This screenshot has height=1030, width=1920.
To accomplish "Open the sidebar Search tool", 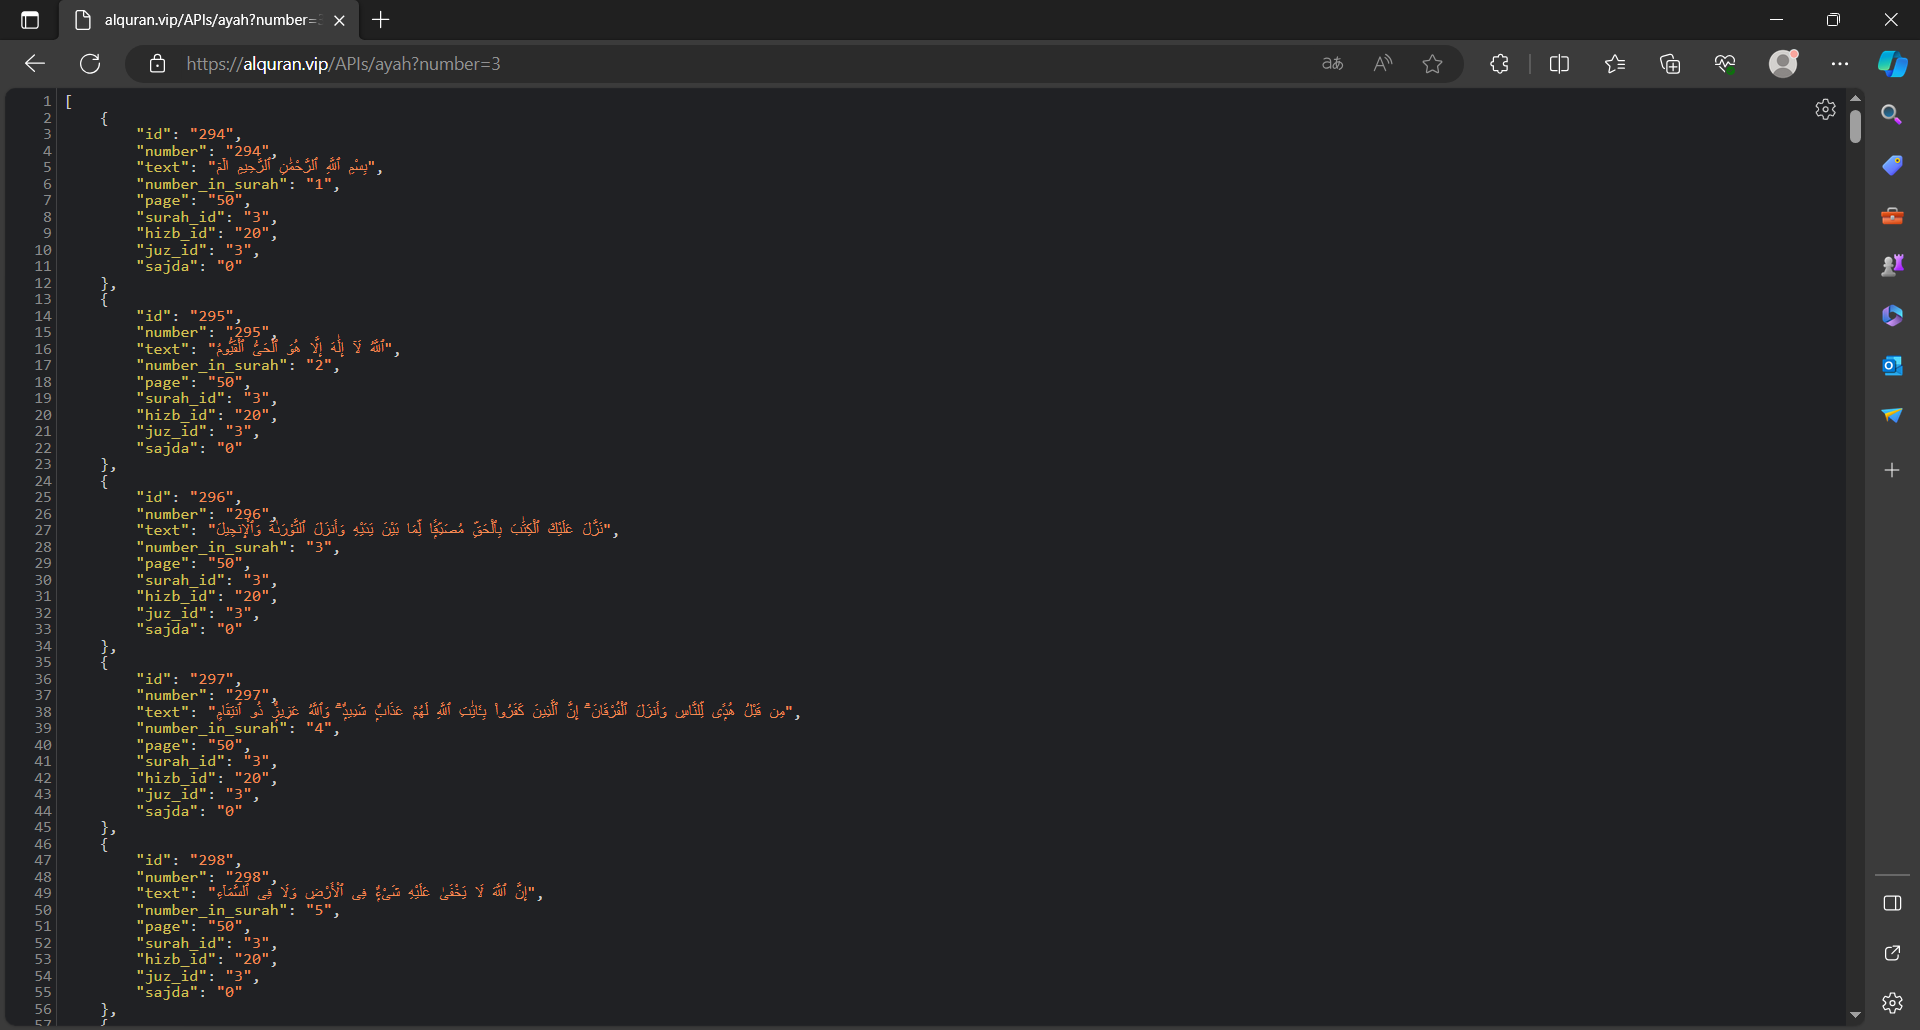I will tap(1892, 115).
